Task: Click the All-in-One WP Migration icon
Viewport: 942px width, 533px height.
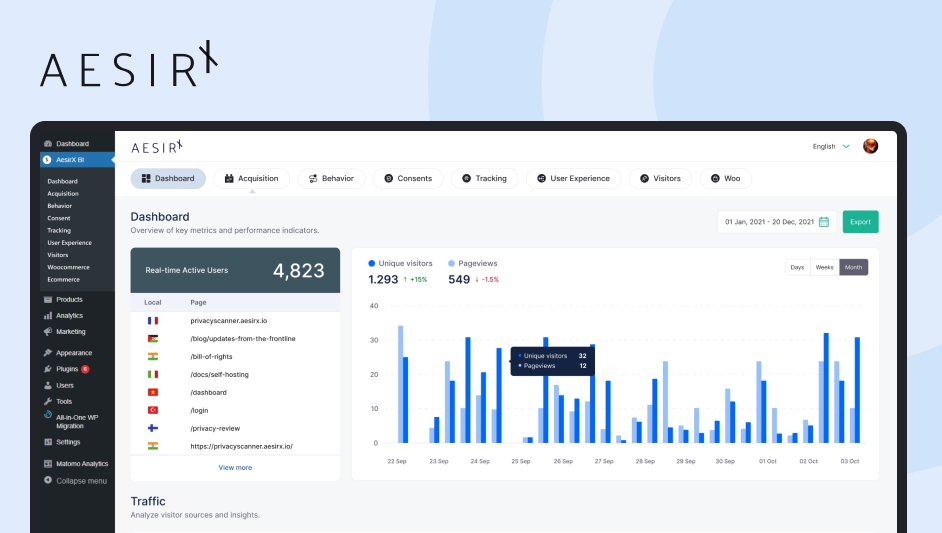Action: point(47,415)
